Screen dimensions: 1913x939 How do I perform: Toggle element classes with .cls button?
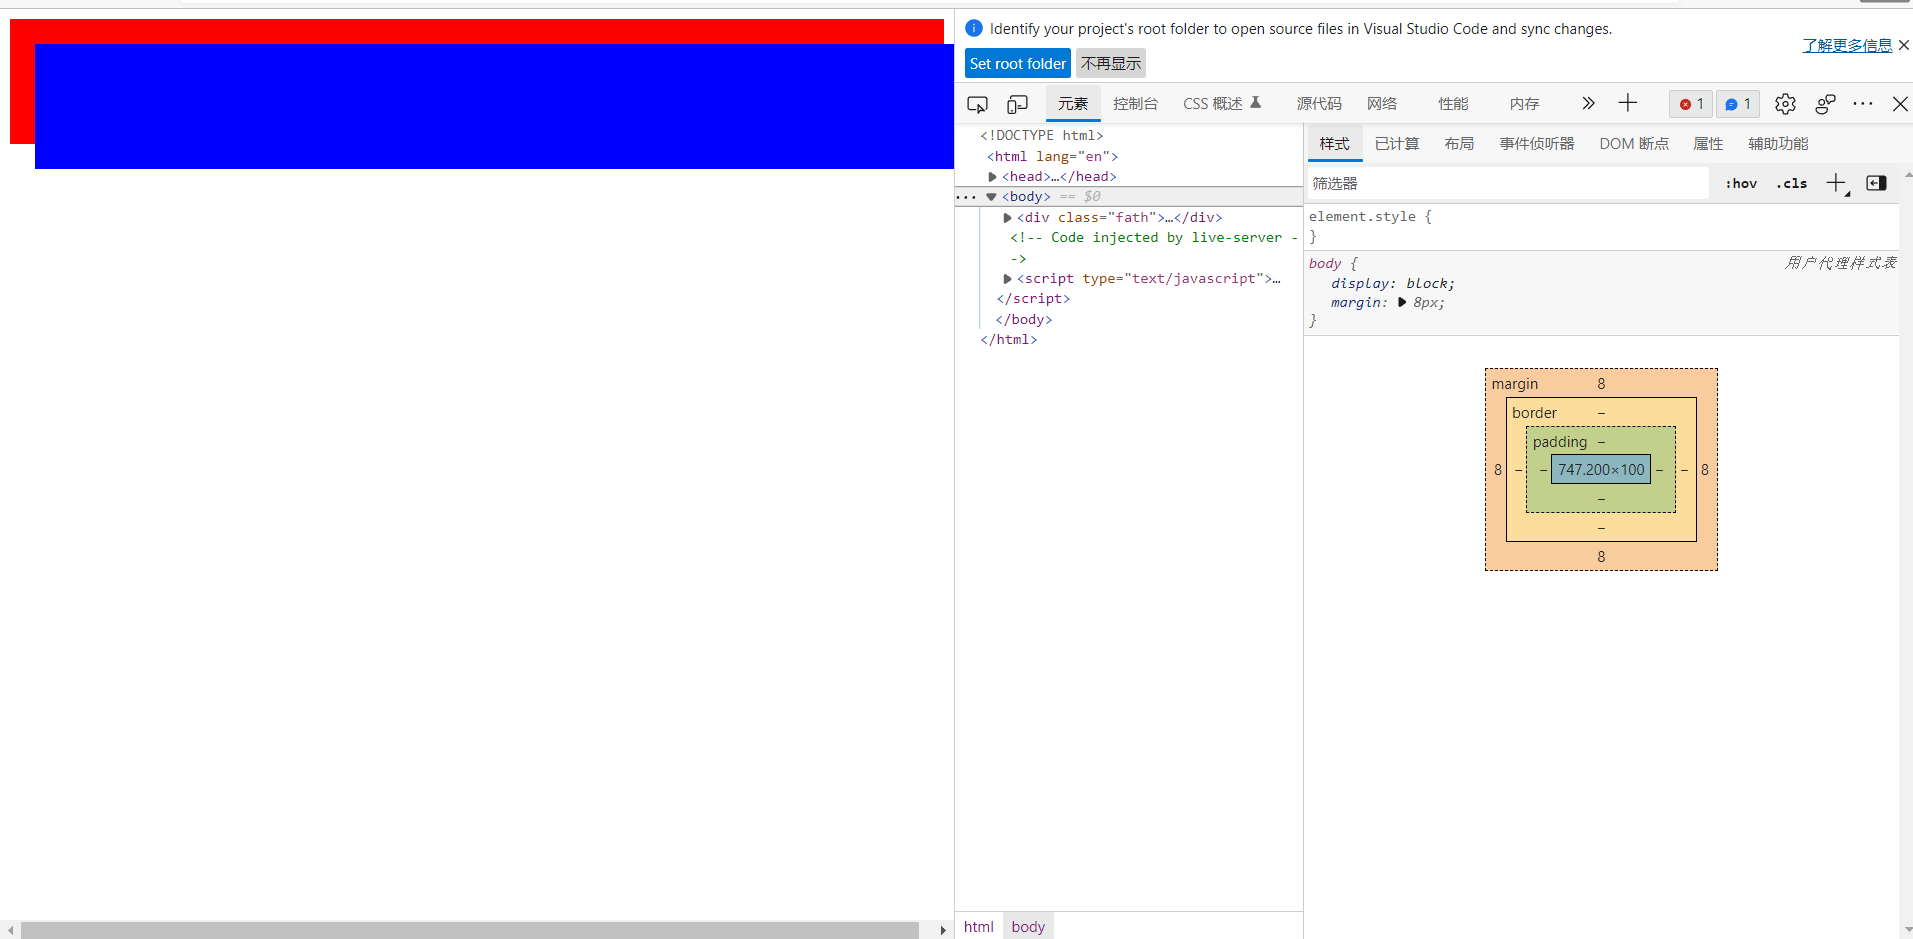pyautogui.click(x=1792, y=183)
